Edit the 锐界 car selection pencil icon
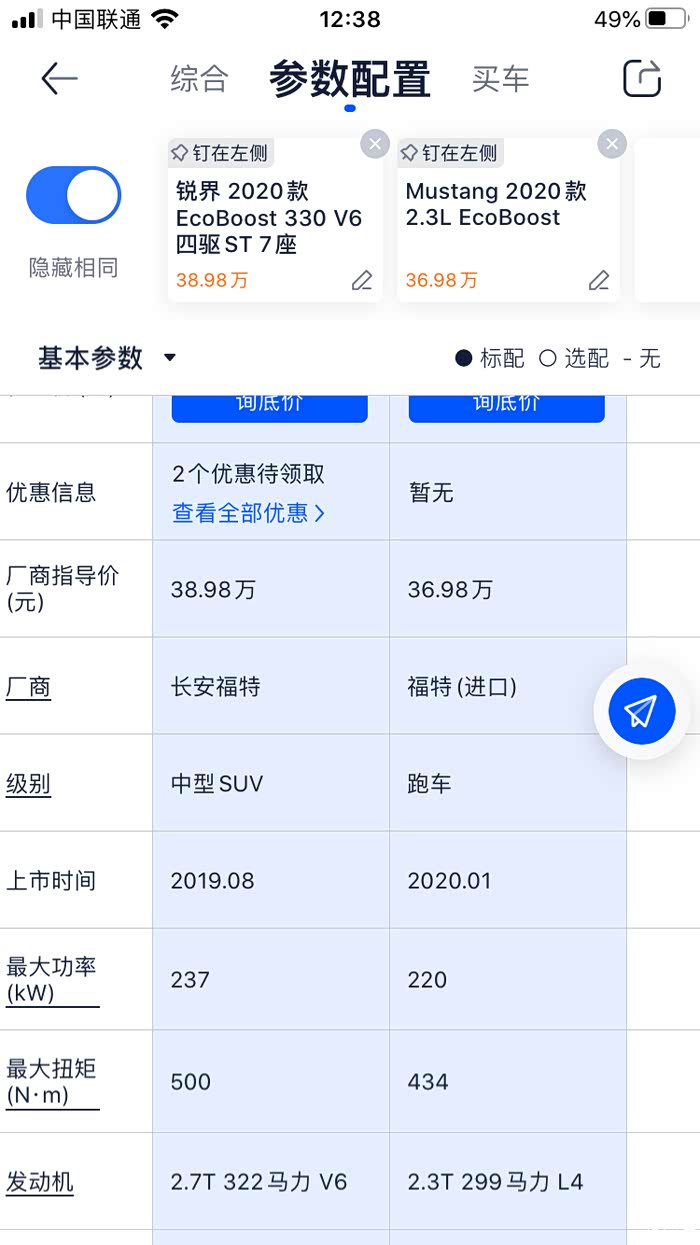 click(362, 281)
